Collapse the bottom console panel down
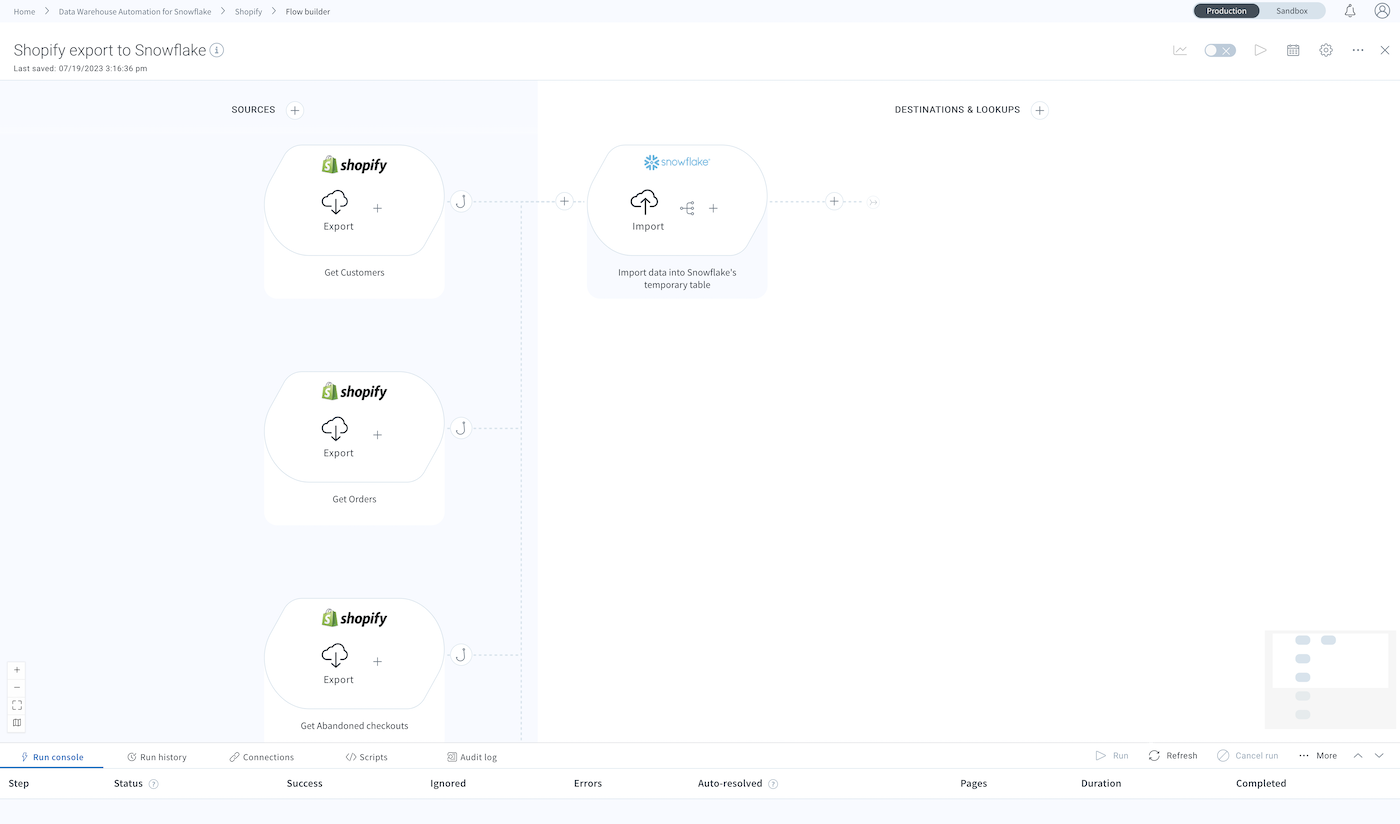This screenshot has width=1400, height=824. [x=1379, y=756]
